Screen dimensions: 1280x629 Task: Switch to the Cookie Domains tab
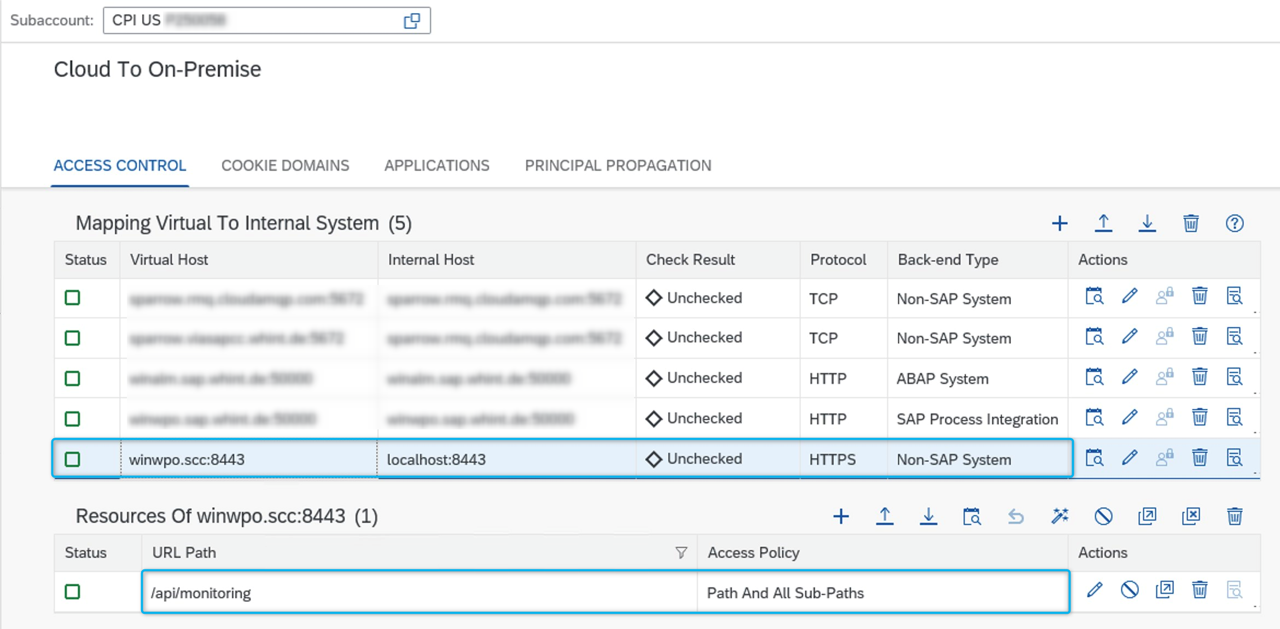pyautogui.click(x=285, y=166)
